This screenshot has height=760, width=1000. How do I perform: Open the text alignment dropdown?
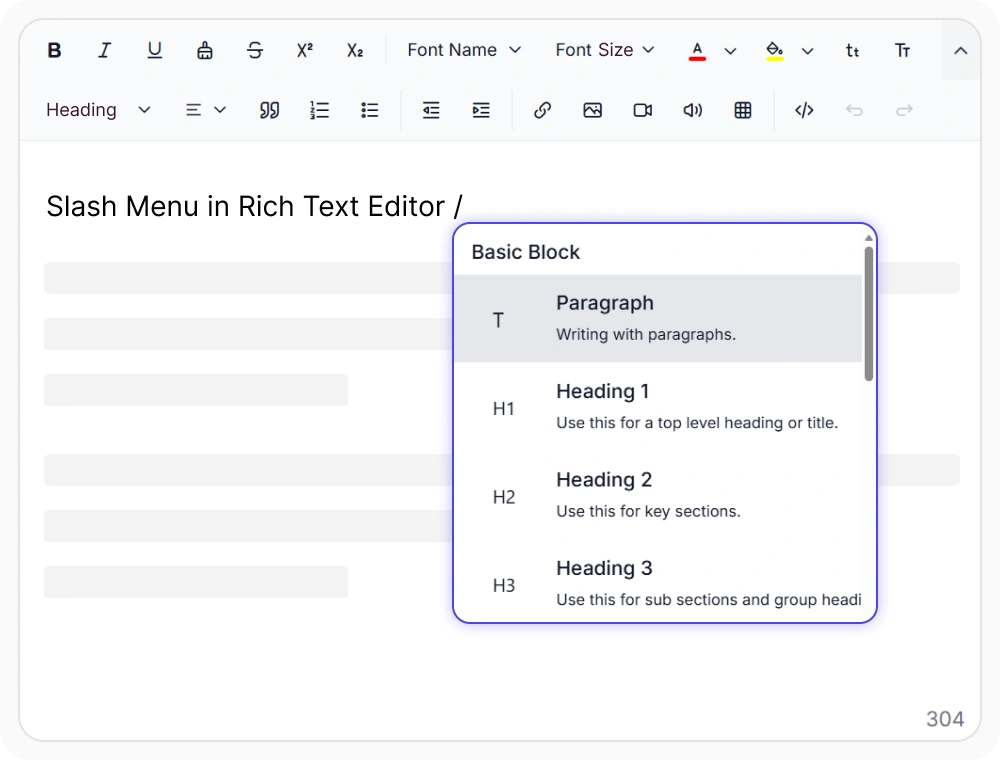pos(206,110)
